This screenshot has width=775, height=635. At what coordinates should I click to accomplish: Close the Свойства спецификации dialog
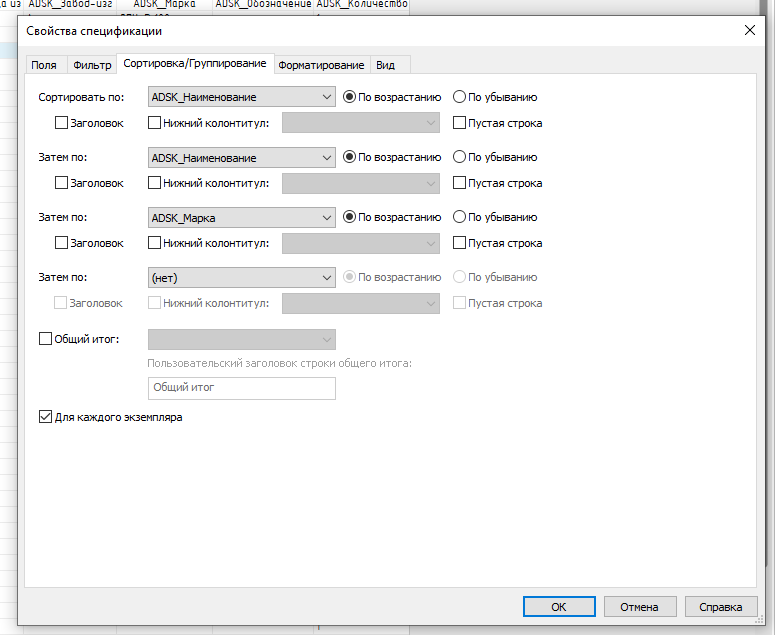[x=750, y=31]
